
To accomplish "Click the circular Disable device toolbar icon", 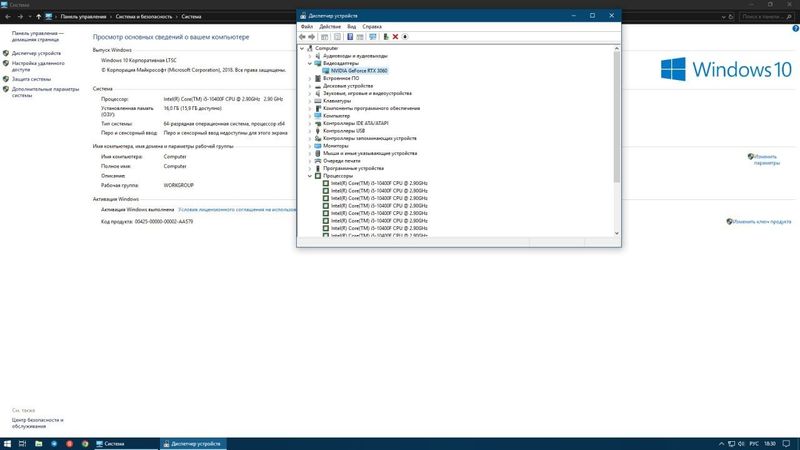I will pos(405,37).
